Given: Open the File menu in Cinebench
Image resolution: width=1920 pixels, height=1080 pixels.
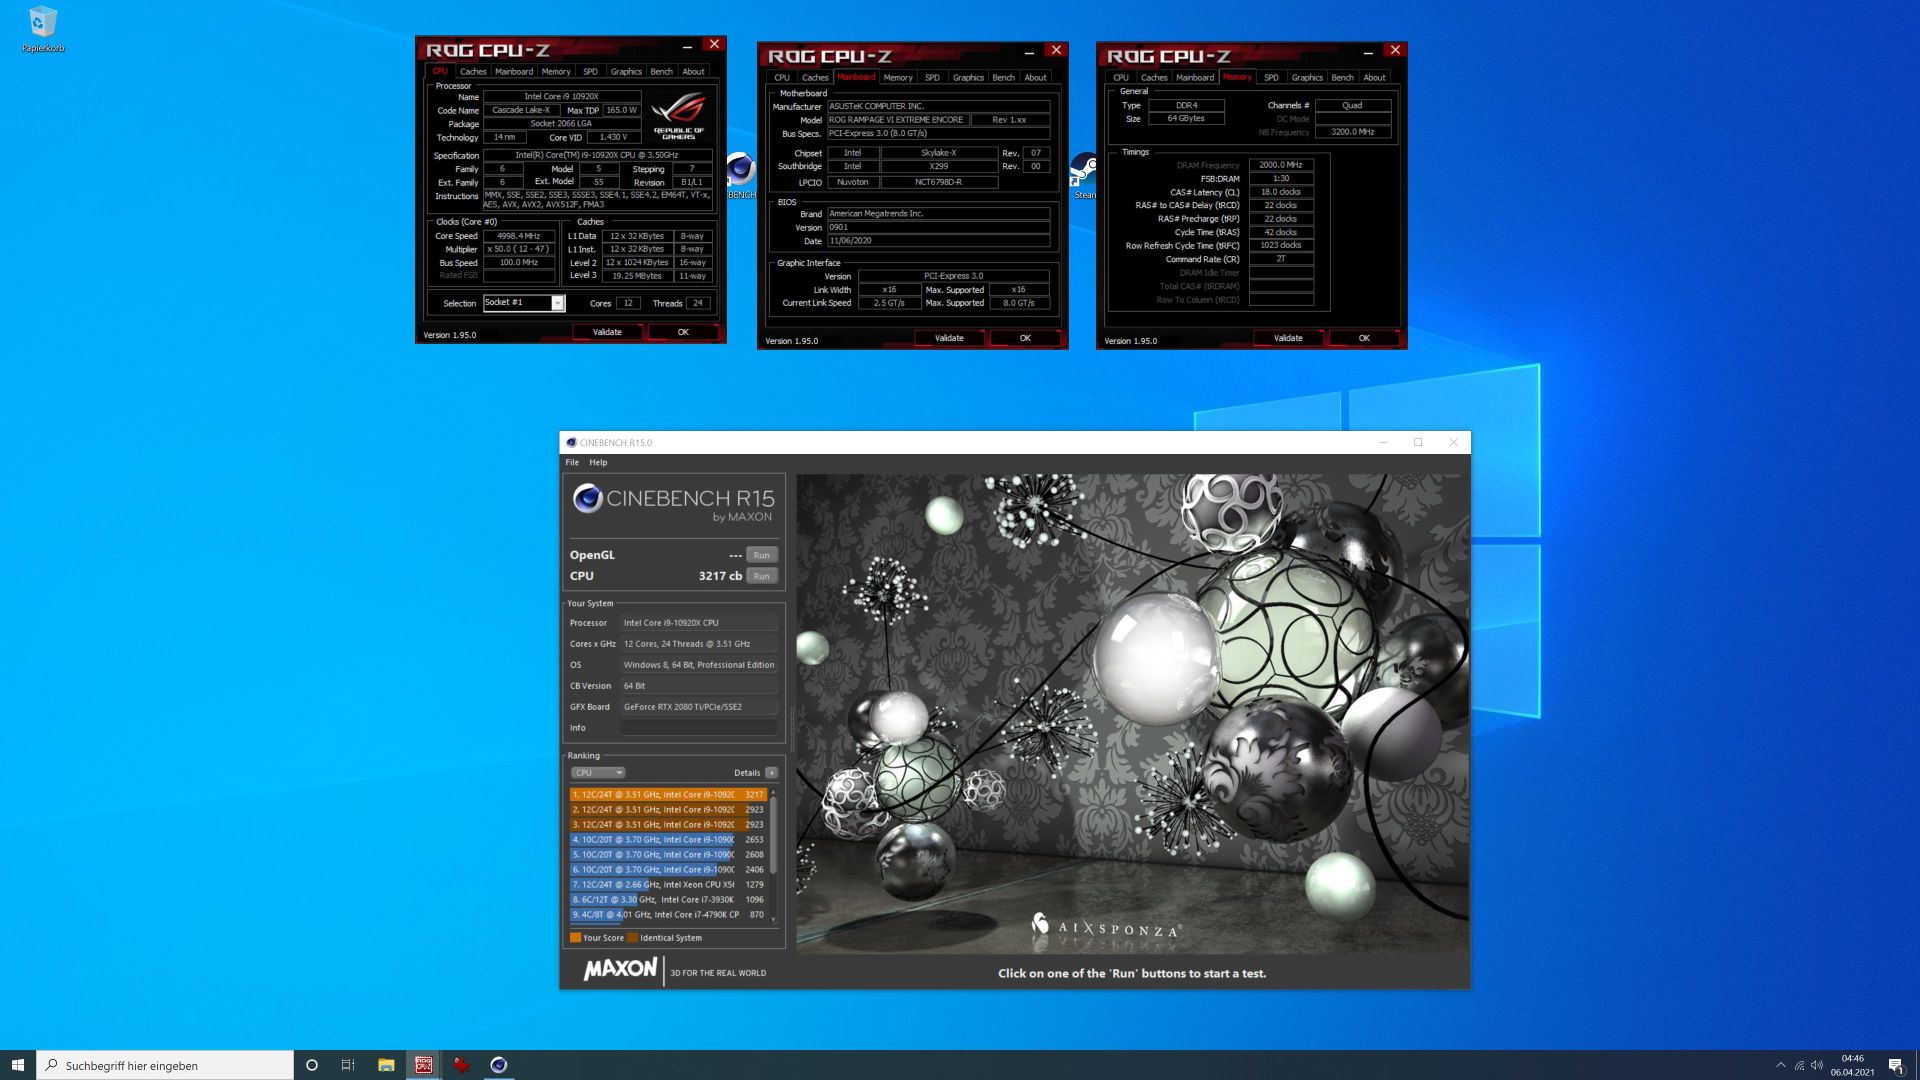Looking at the screenshot, I should click(x=572, y=462).
